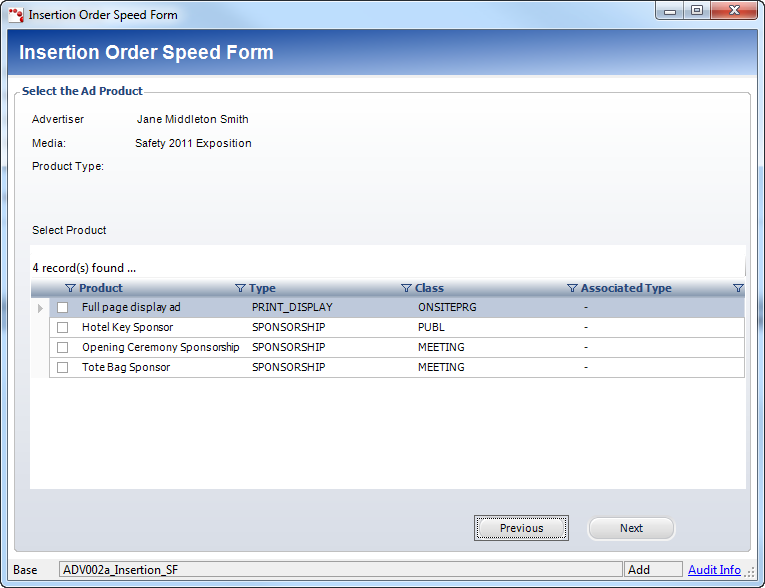Click filter icon on Associated Type column
The height and width of the screenshot is (588, 765).
point(572,289)
